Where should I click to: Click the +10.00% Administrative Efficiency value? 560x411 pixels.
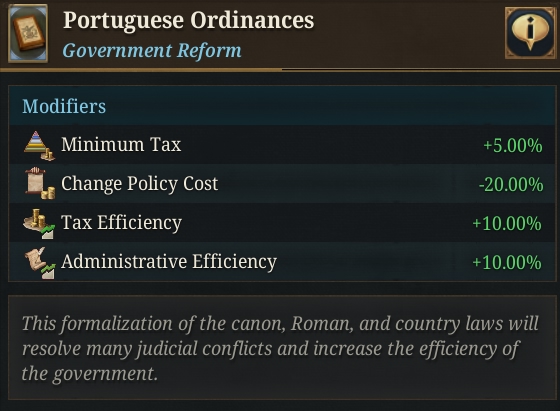click(506, 262)
